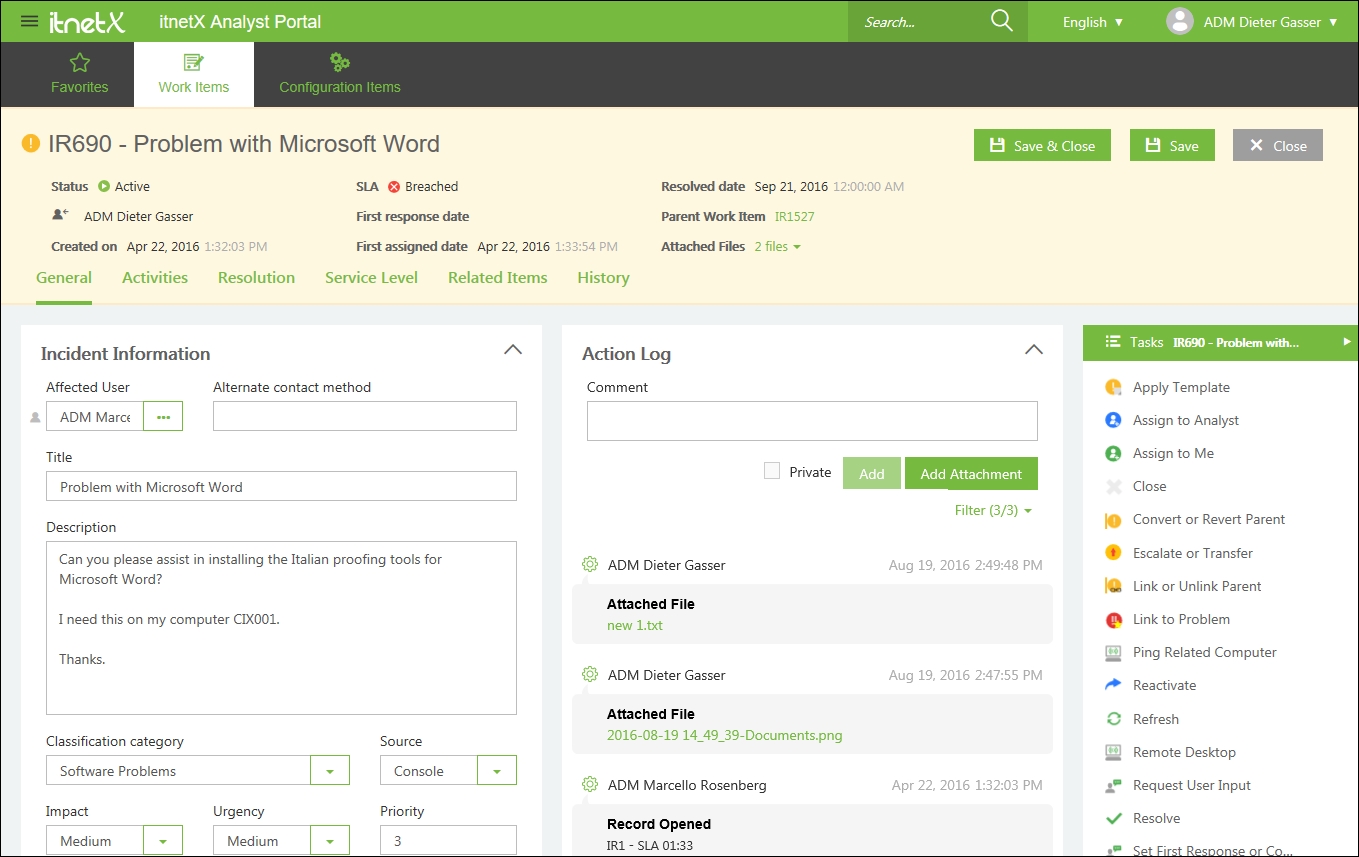The width and height of the screenshot is (1359, 857).
Task: Open the ADM Dieter Gasser user menu
Action: point(1270,22)
